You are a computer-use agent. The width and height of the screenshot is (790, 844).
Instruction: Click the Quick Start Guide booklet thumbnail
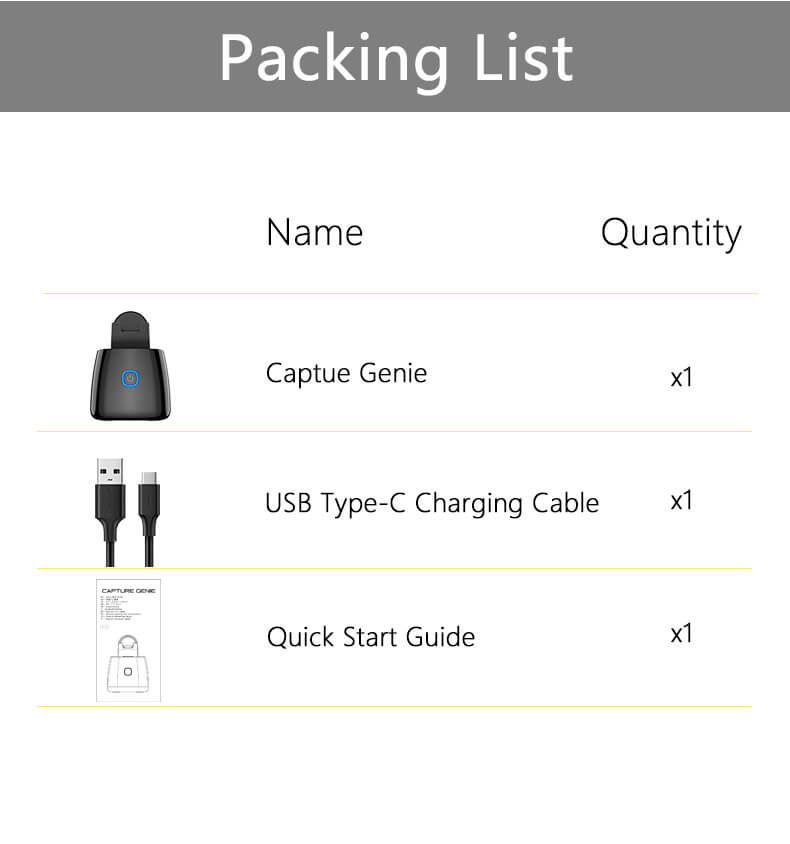pyautogui.click(x=128, y=640)
